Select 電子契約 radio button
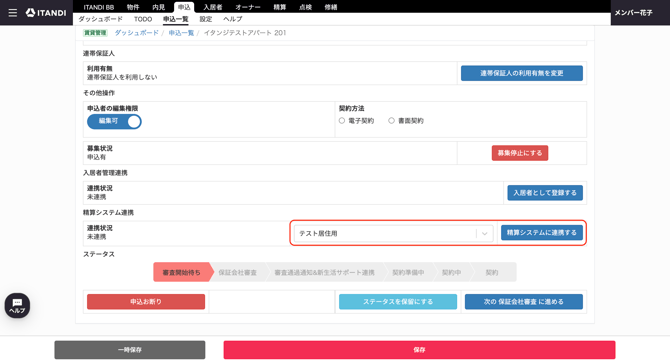The image size is (670, 362). point(342,121)
